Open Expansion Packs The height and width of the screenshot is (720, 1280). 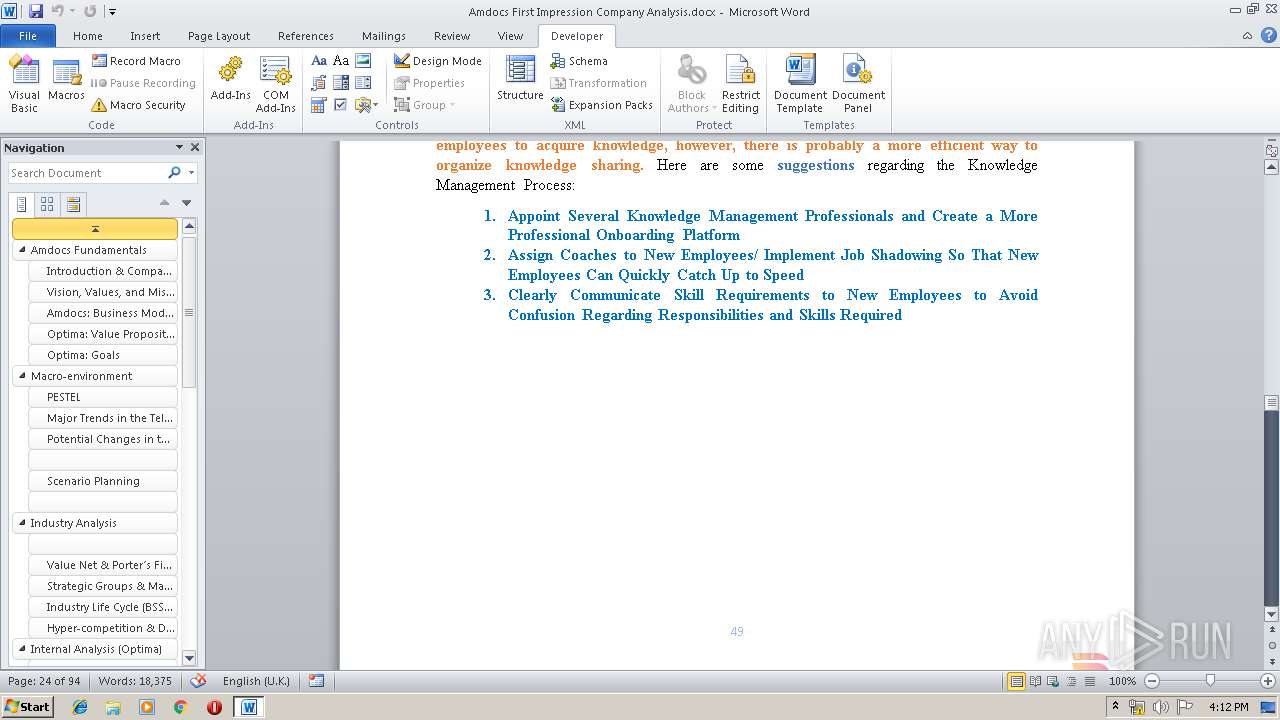click(601, 105)
